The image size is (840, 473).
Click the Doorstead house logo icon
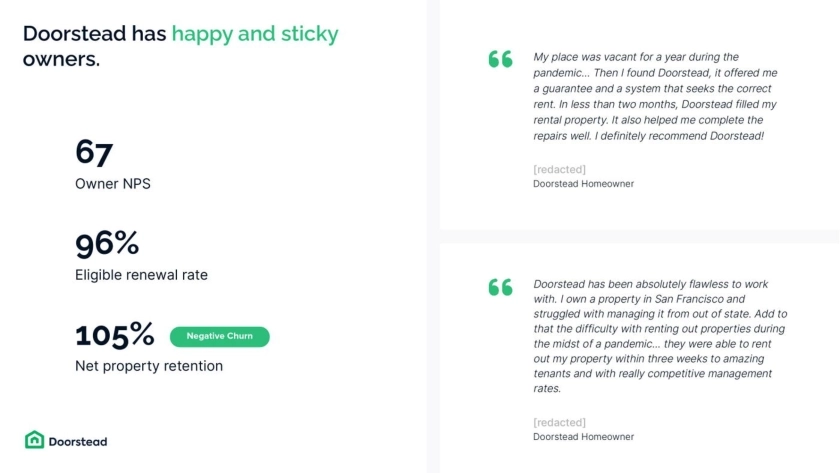[34, 440]
